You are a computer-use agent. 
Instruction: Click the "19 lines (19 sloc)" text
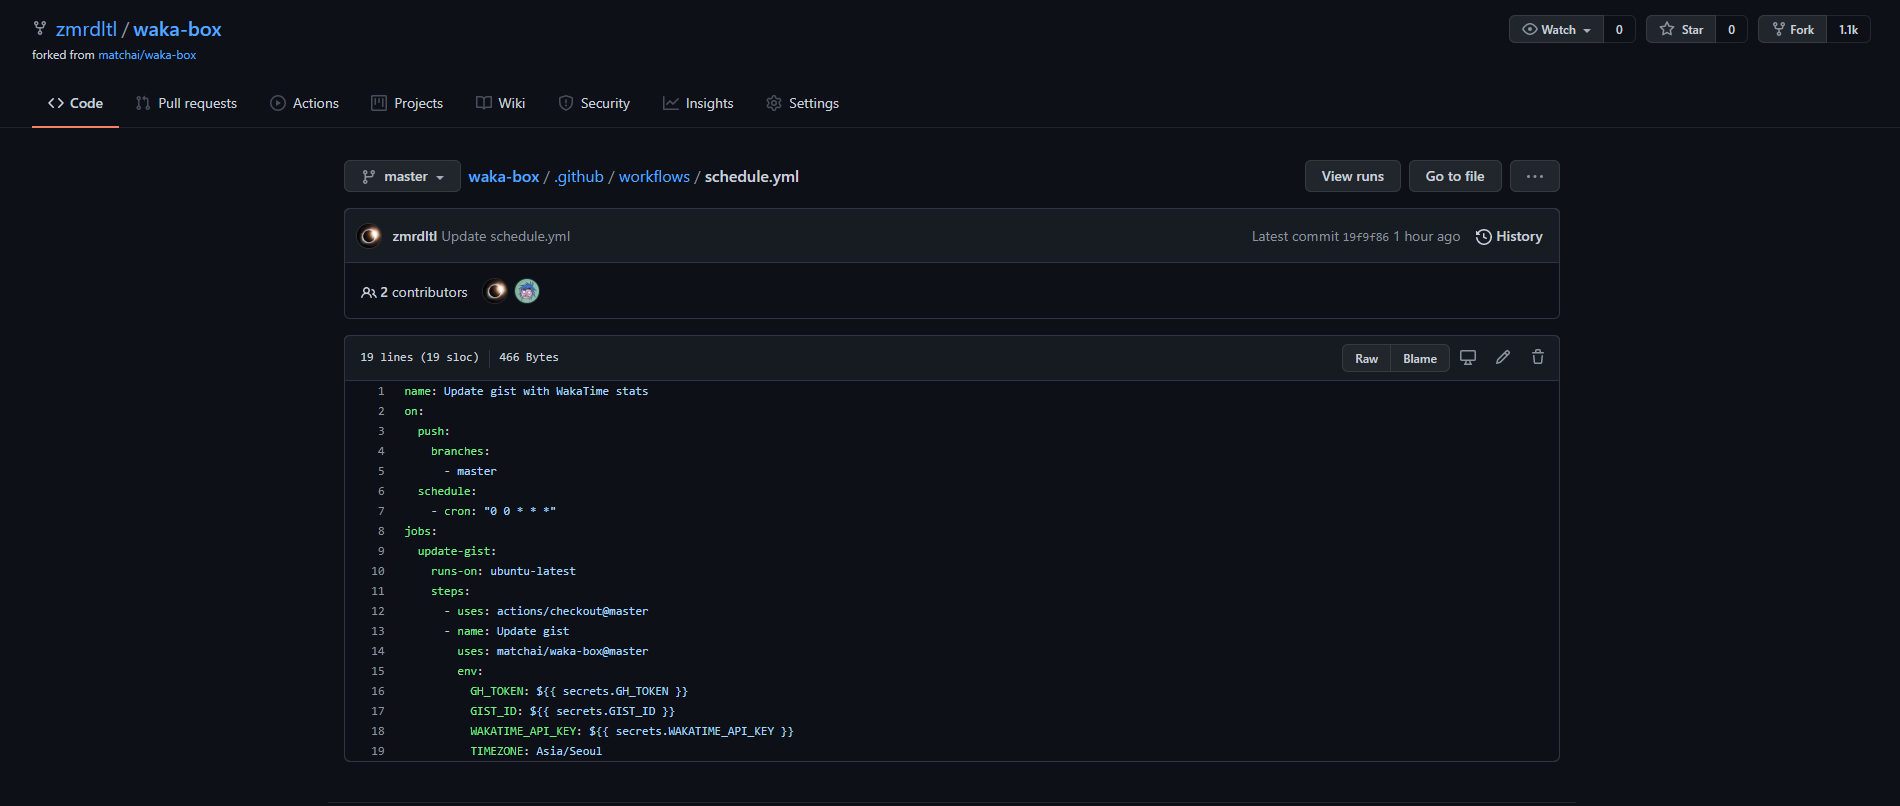point(419,357)
